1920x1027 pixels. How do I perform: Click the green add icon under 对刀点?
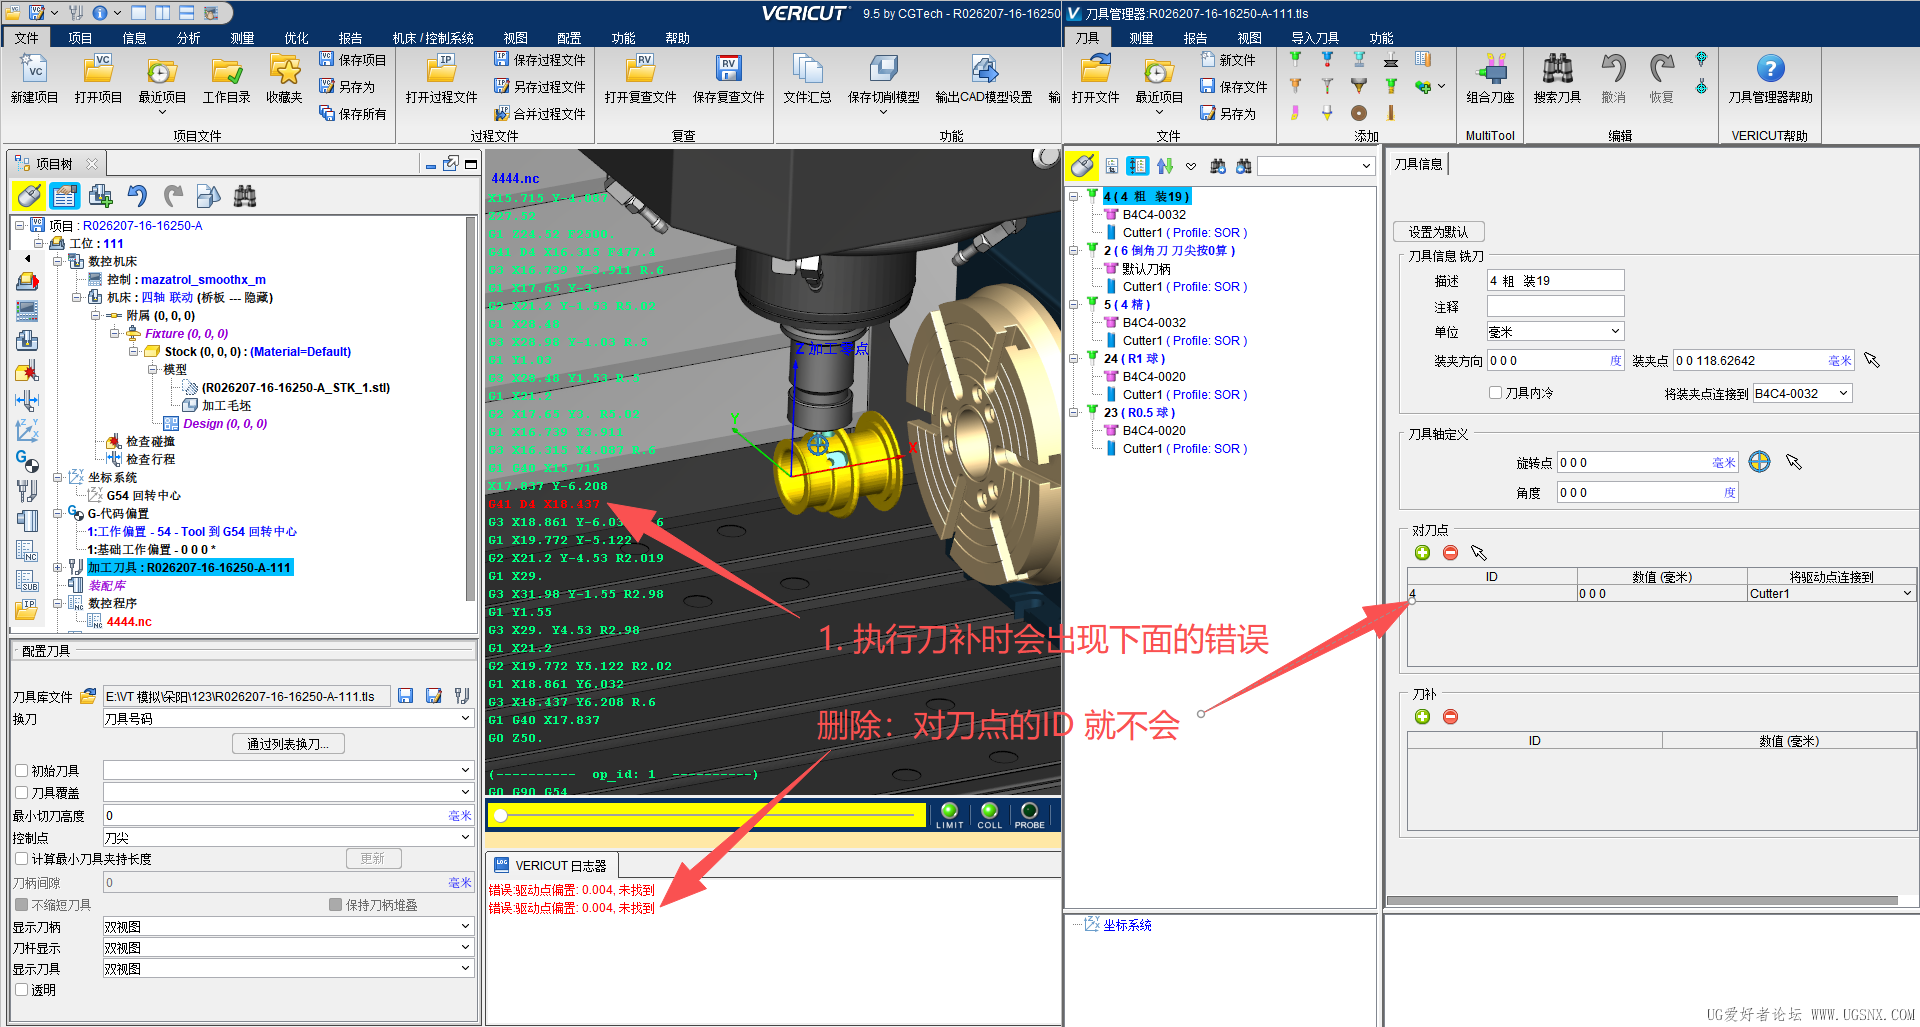(x=1422, y=553)
